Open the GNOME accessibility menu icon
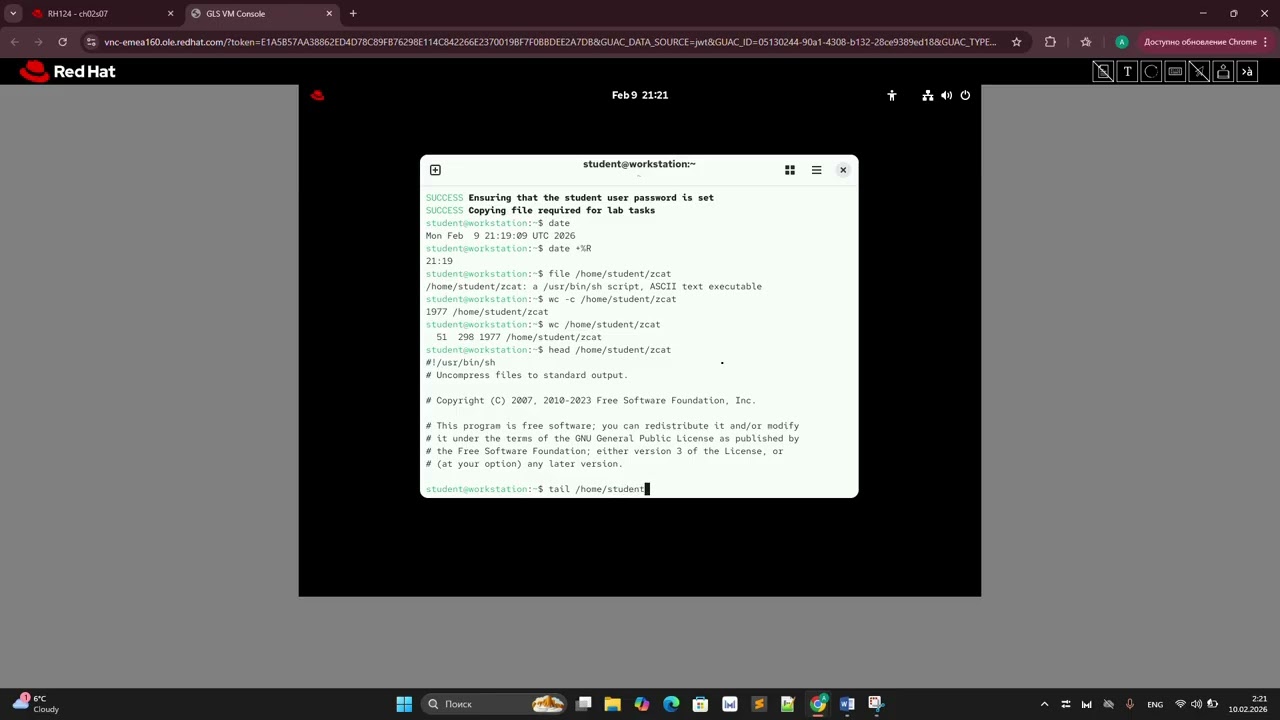This screenshot has width=1280, height=720. coord(892,95)
